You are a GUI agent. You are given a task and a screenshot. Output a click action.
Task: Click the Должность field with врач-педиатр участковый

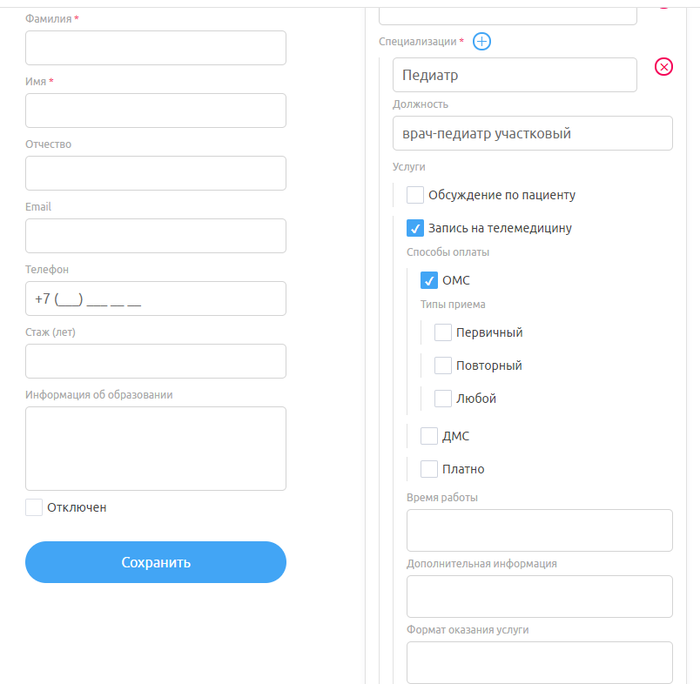(x=532, y=134)
